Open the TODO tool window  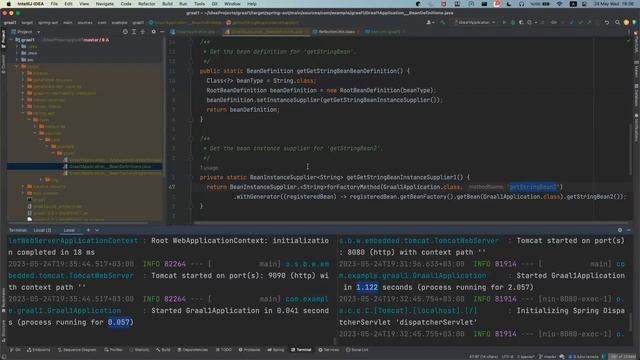[x=224, y=350]
